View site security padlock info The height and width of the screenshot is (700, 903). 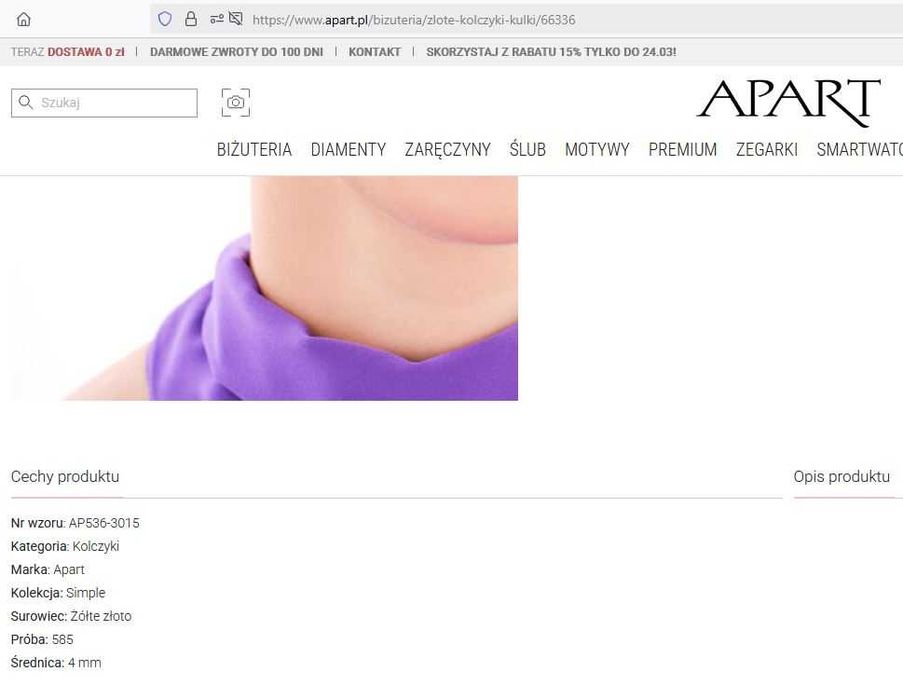point(191,19)
